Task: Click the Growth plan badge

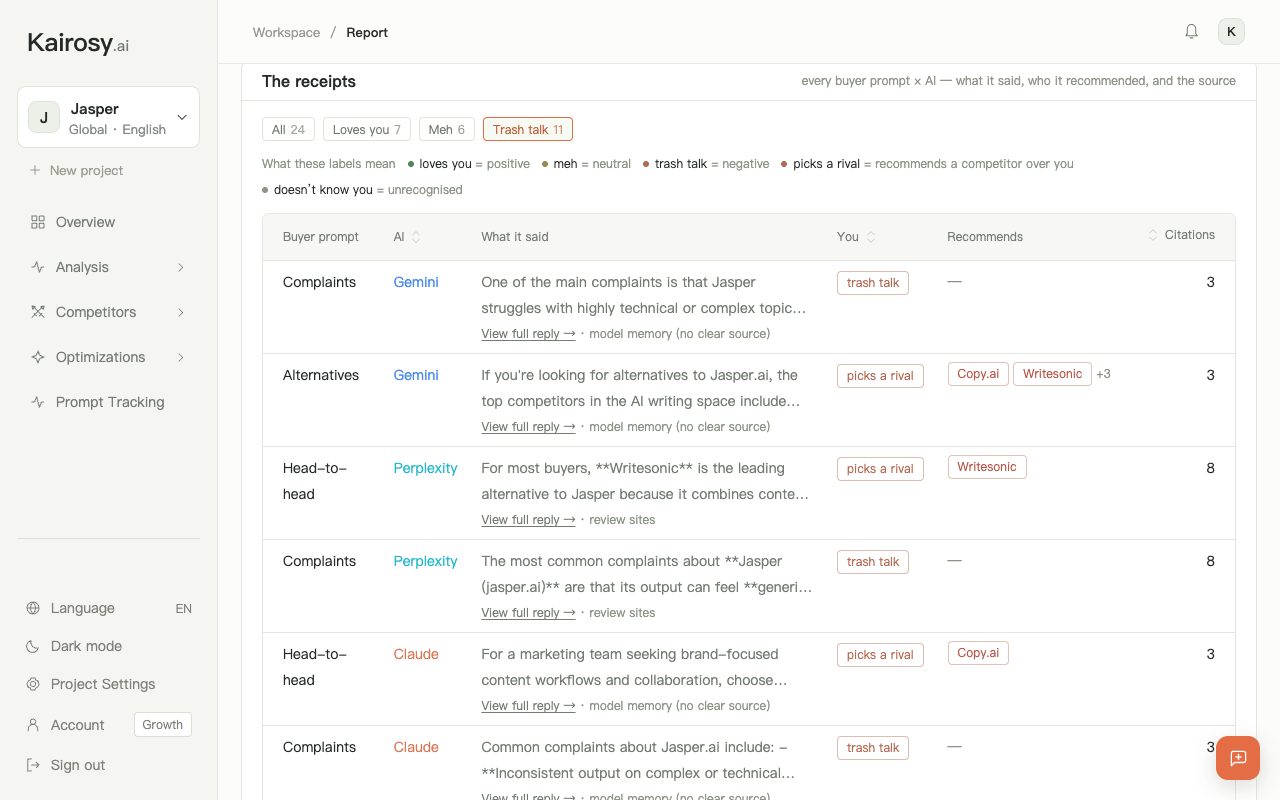Action: tap(163, 725)
